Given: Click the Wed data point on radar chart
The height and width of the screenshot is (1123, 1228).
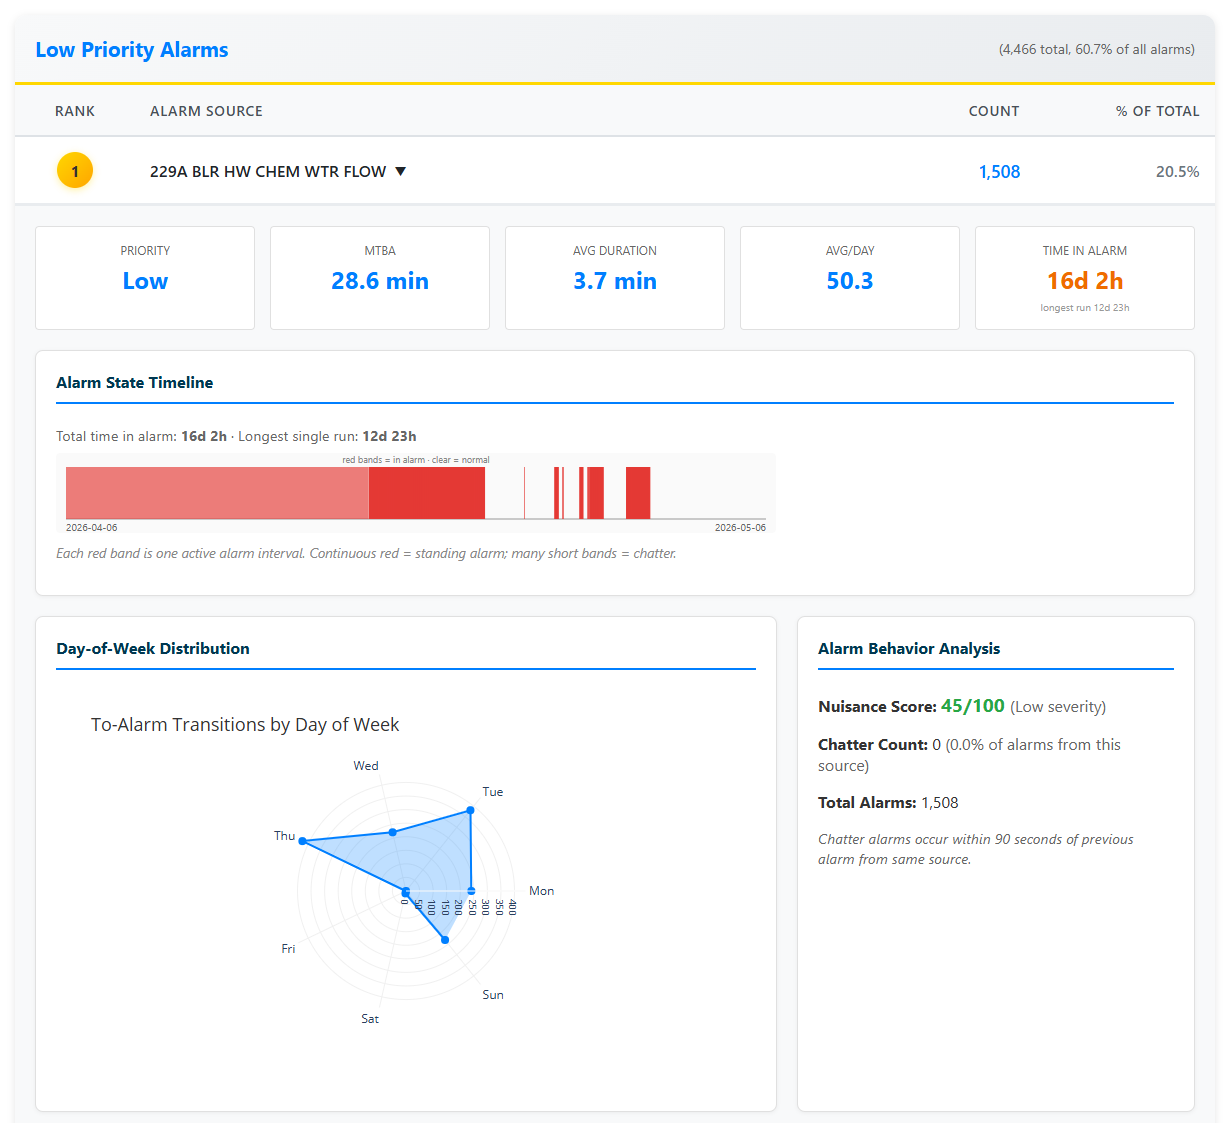Looking at the screenshot, I should [x=393, y=832].
